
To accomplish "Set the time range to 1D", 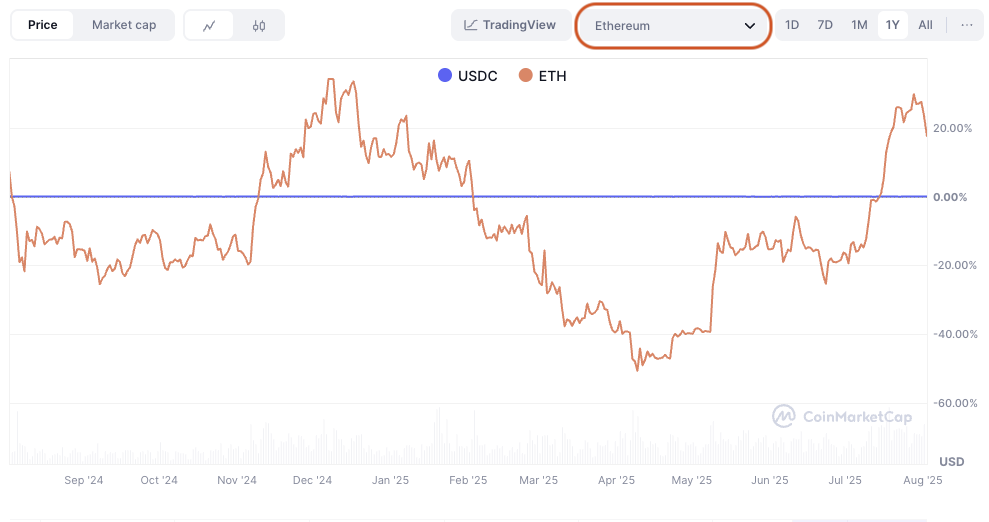I will (792, 25).
